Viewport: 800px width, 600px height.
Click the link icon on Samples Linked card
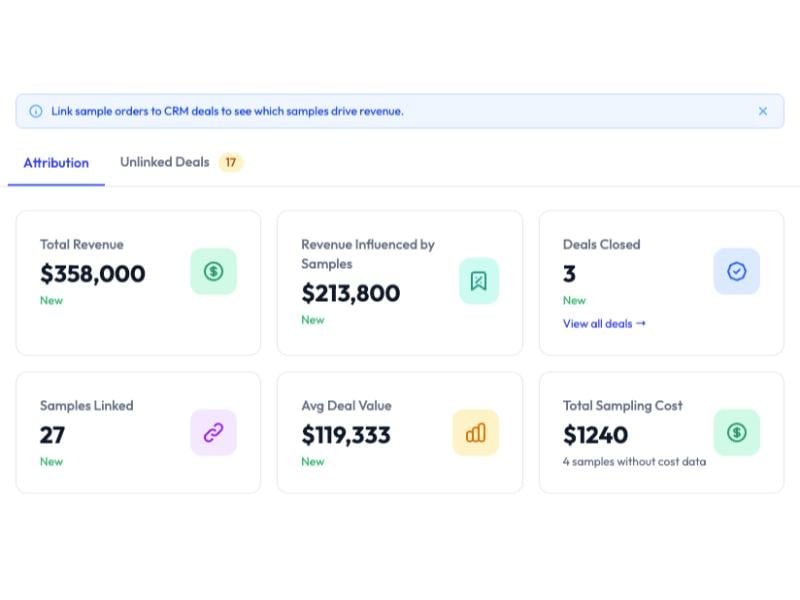(x=213, y=432)
